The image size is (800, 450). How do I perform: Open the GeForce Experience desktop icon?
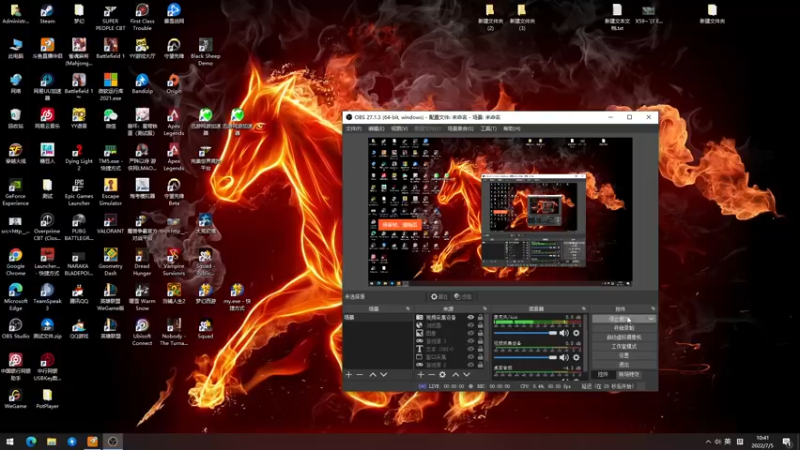point(15,192)
